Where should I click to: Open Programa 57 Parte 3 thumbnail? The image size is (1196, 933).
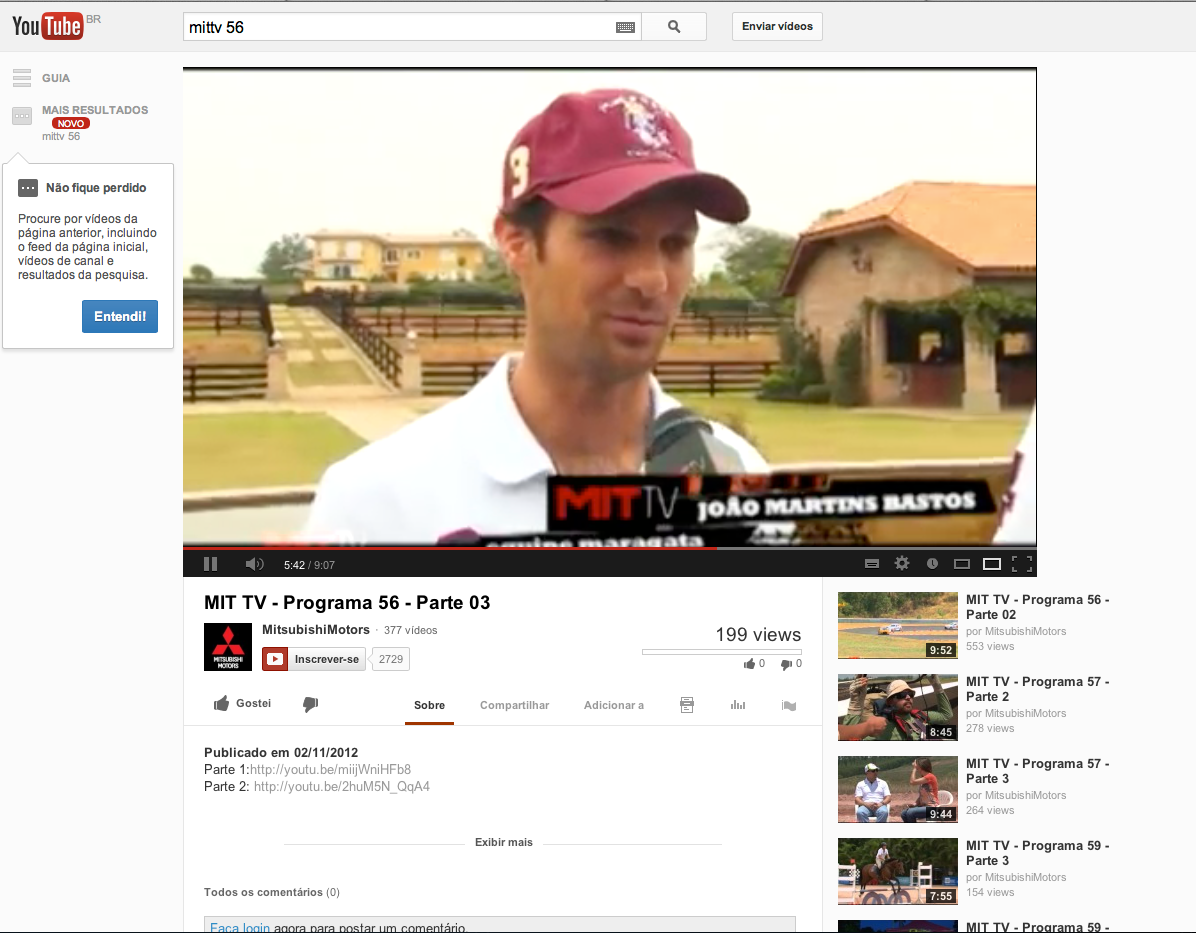(898, 790)
